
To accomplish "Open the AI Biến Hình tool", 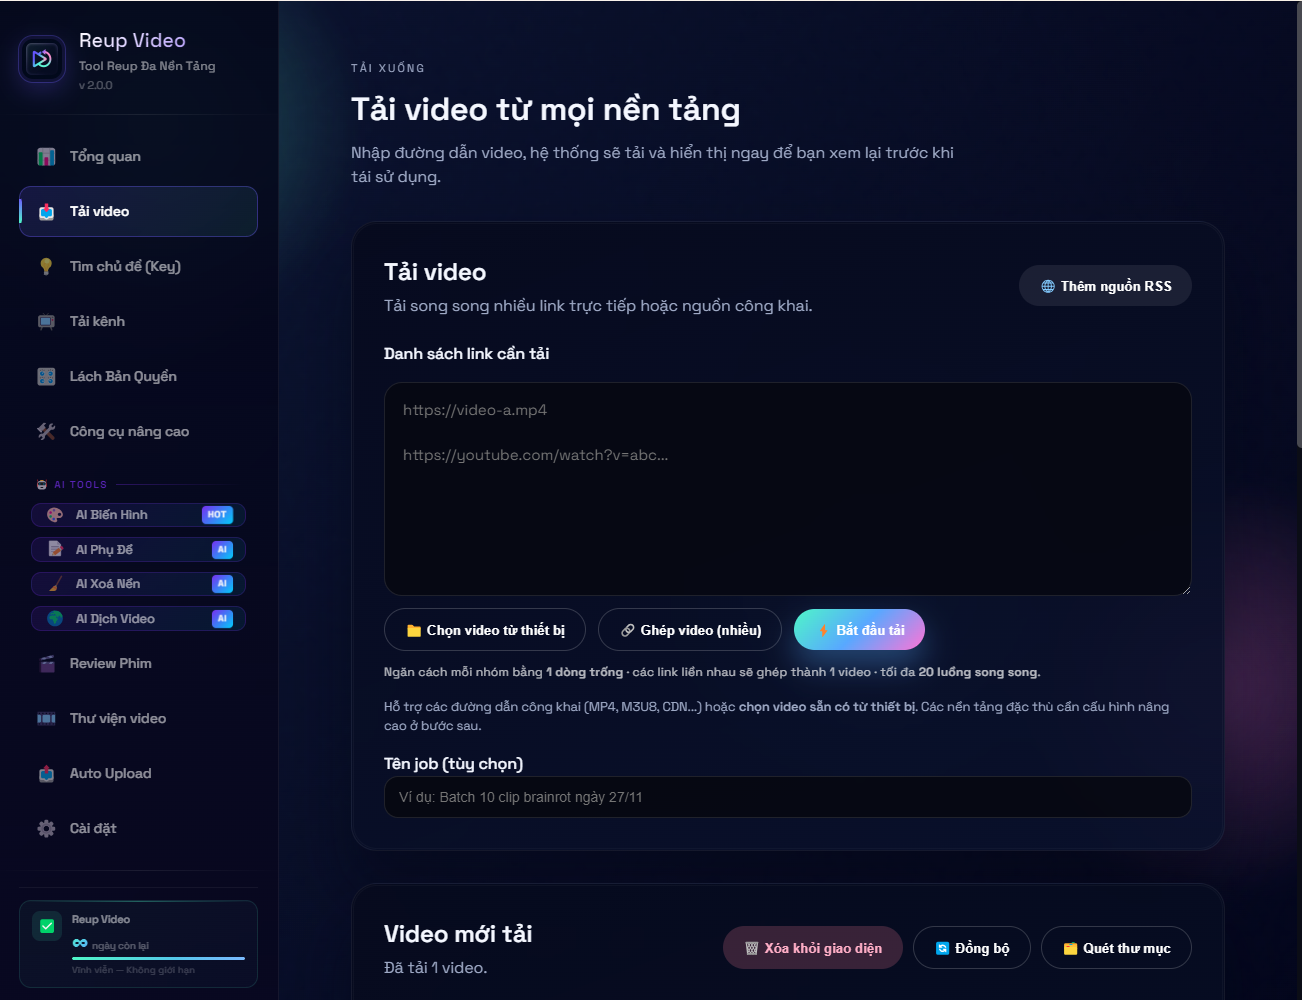I will 138,515.
